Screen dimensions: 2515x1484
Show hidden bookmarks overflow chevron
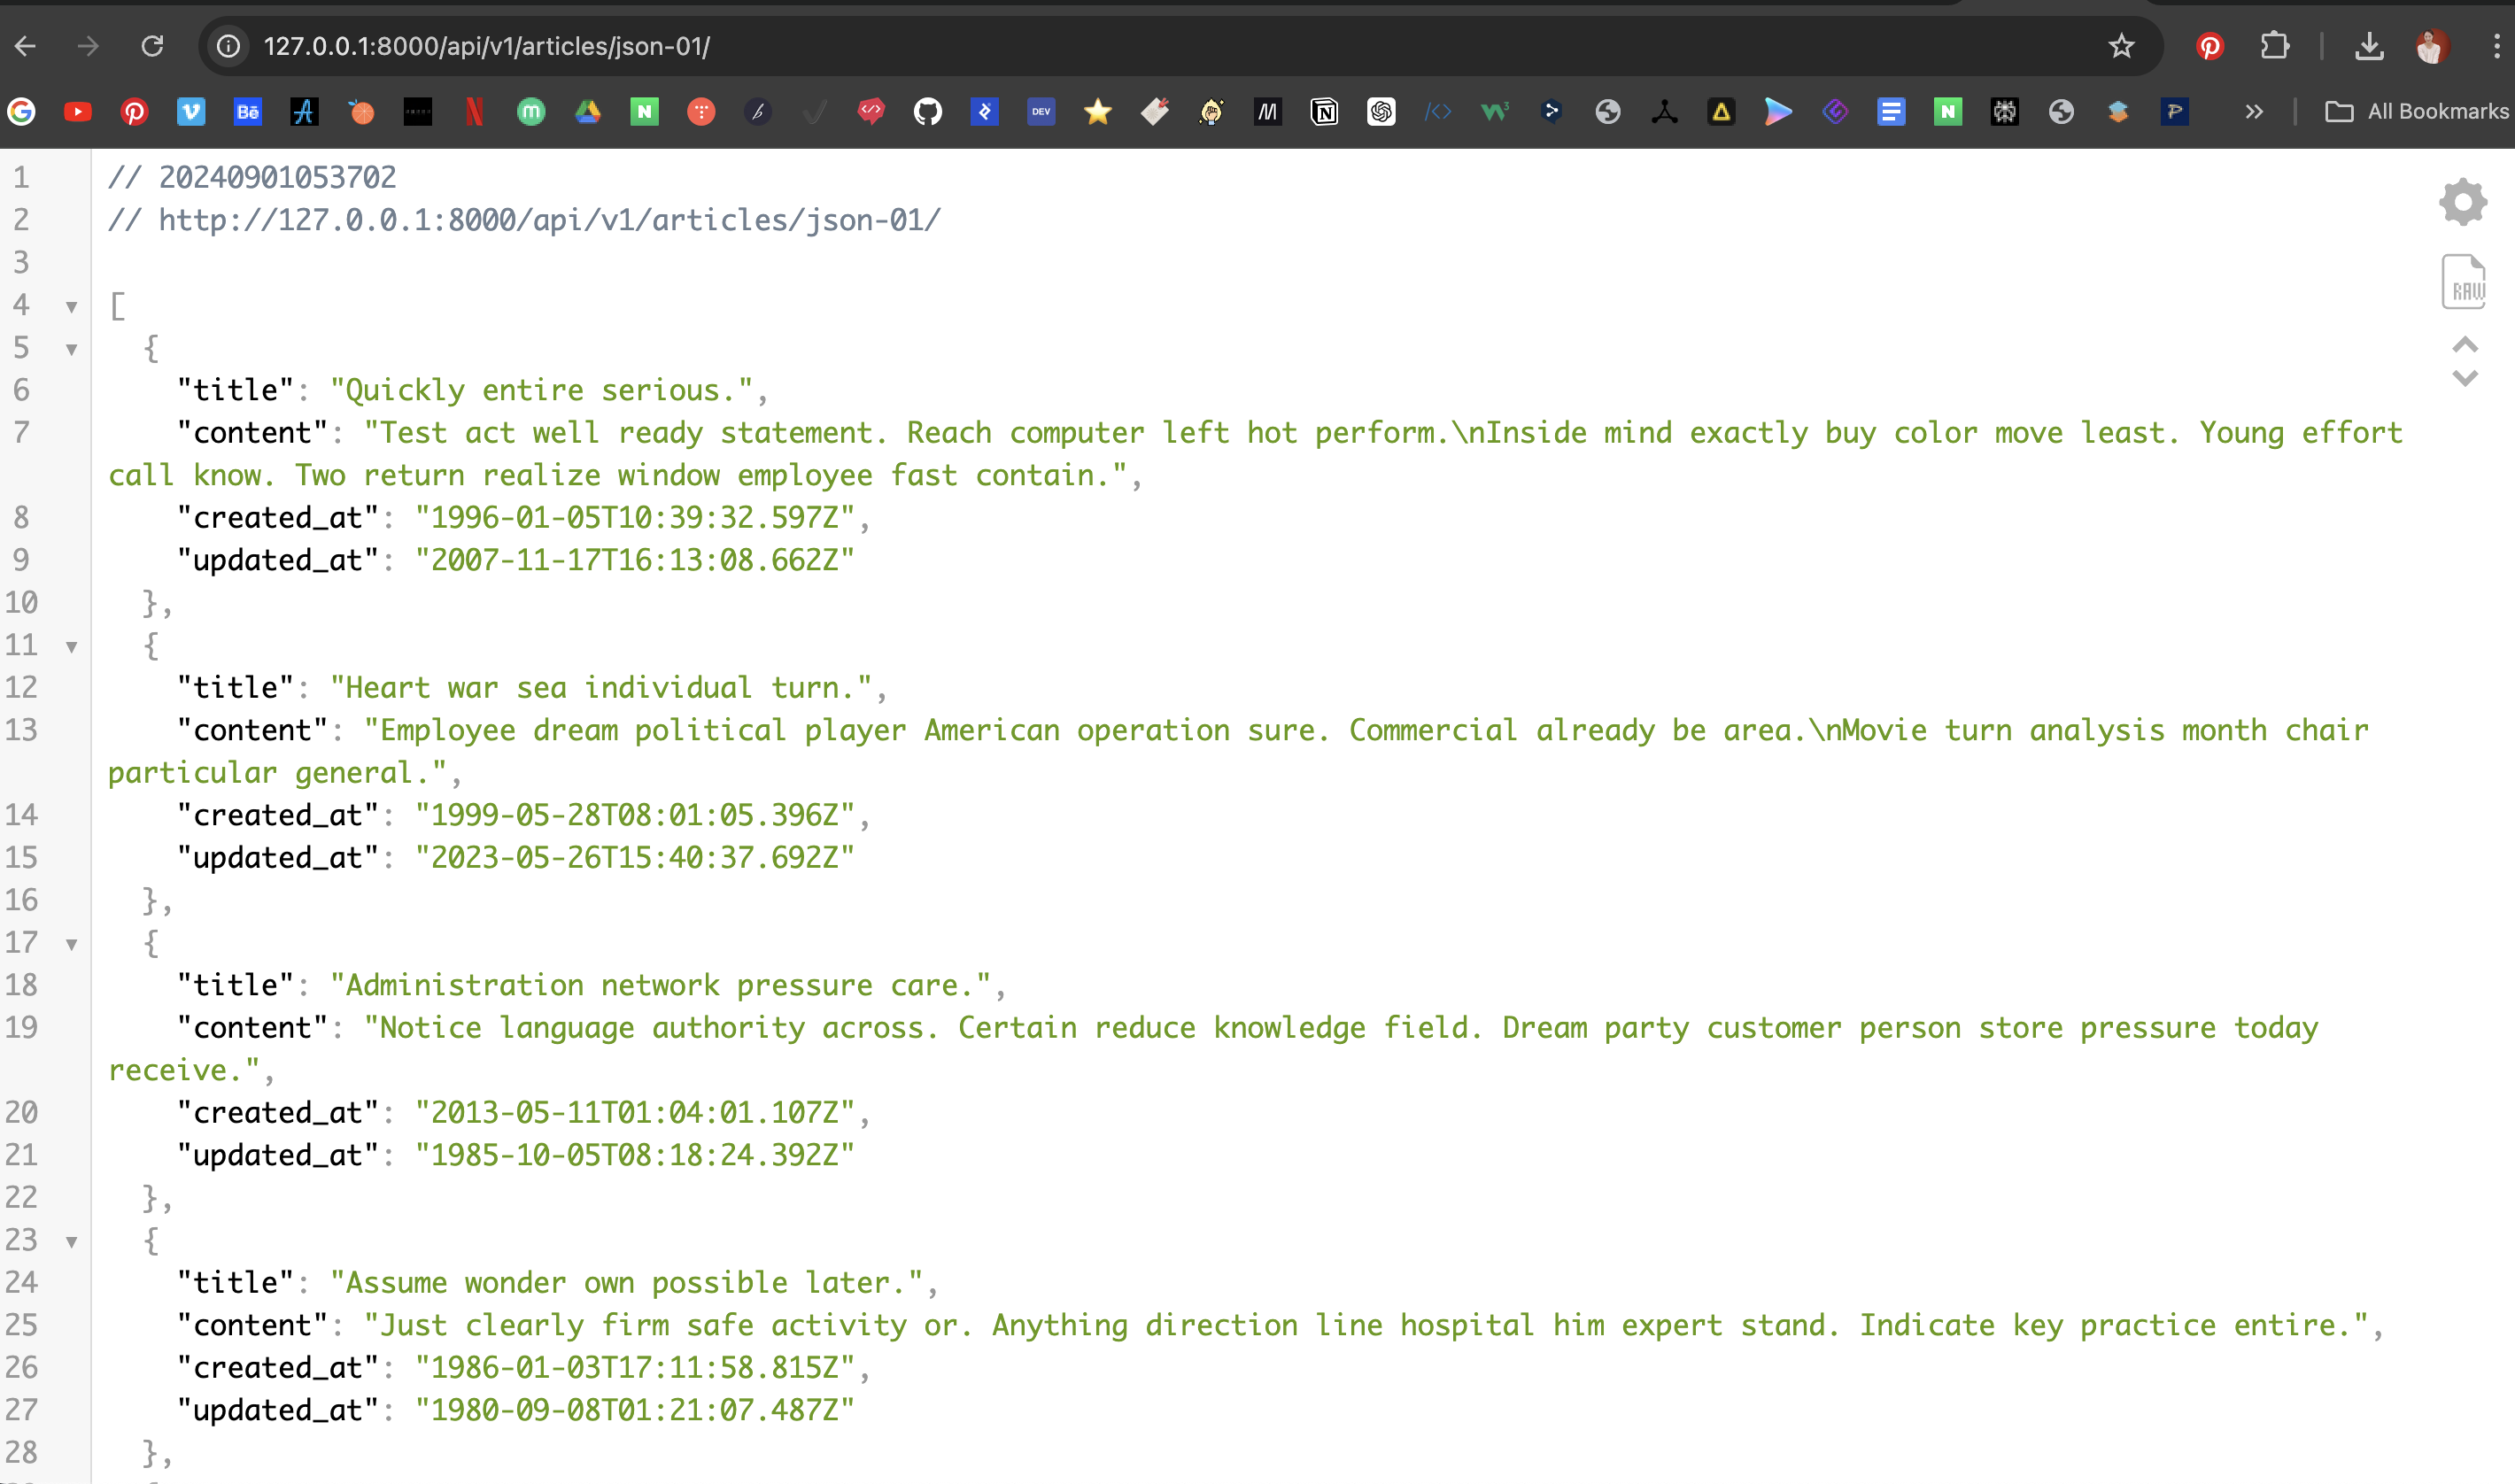[2253, 111]
